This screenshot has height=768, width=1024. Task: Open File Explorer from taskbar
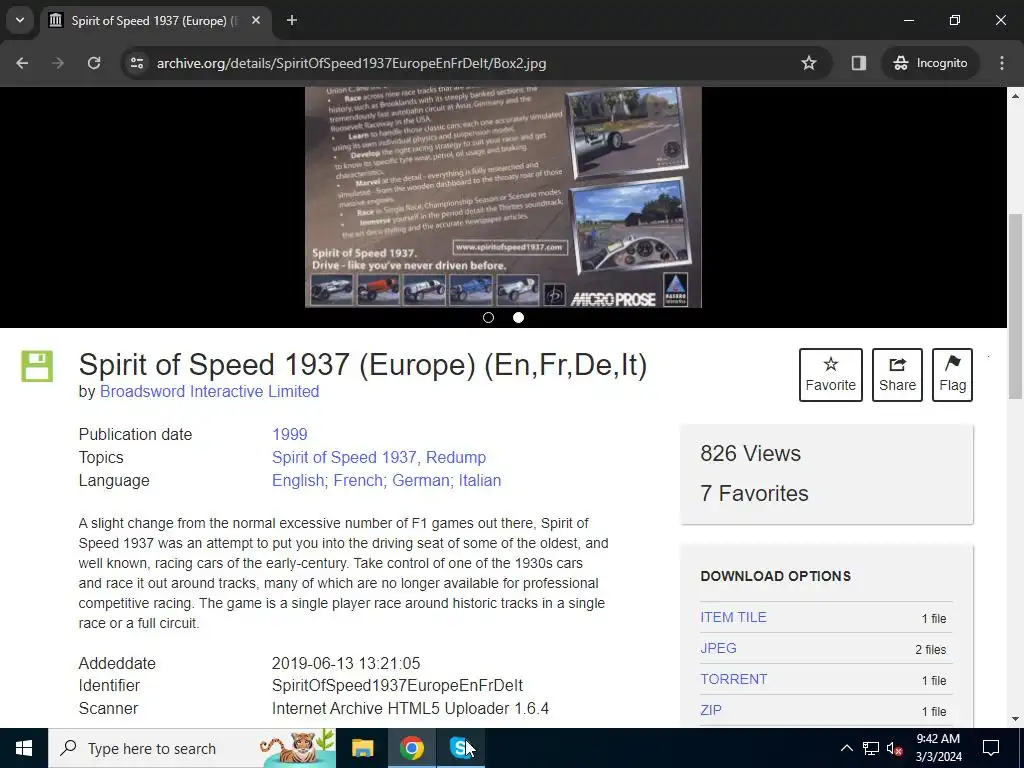[x=362, y=748]
